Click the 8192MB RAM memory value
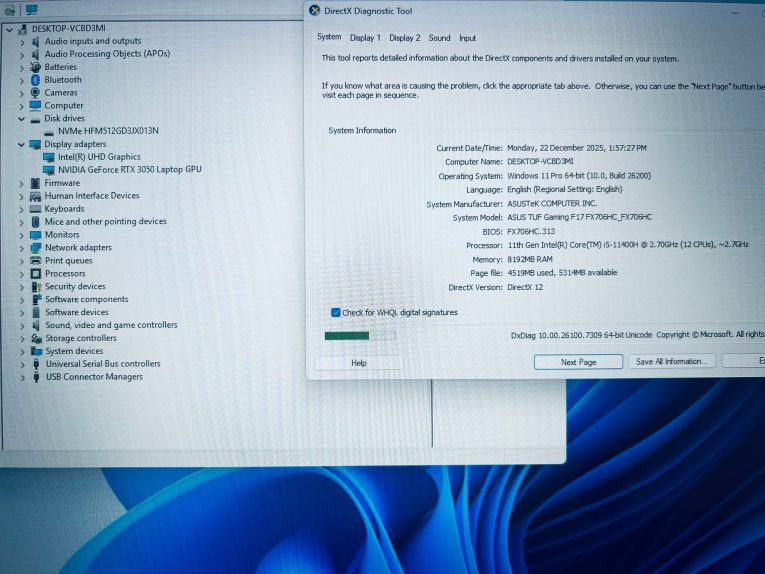Viewport: 765px width, 574px height. point(530,259)
